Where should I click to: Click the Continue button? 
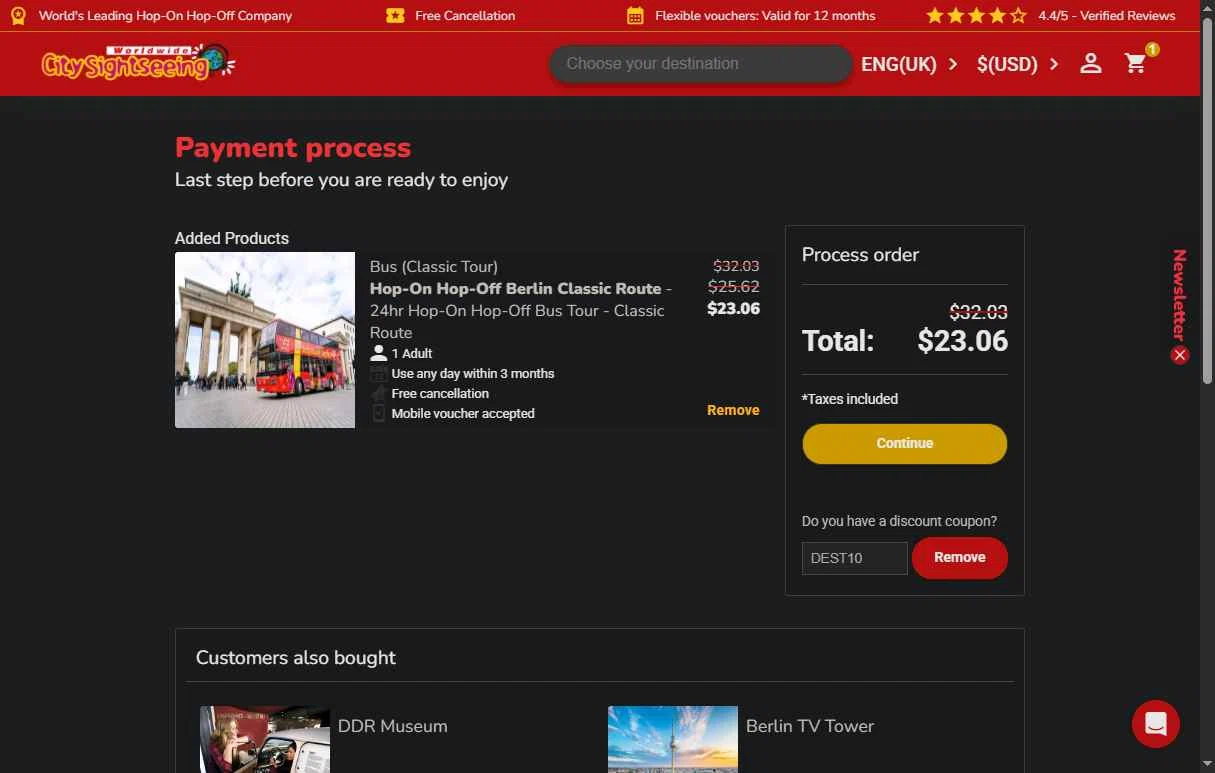[905, 443]
